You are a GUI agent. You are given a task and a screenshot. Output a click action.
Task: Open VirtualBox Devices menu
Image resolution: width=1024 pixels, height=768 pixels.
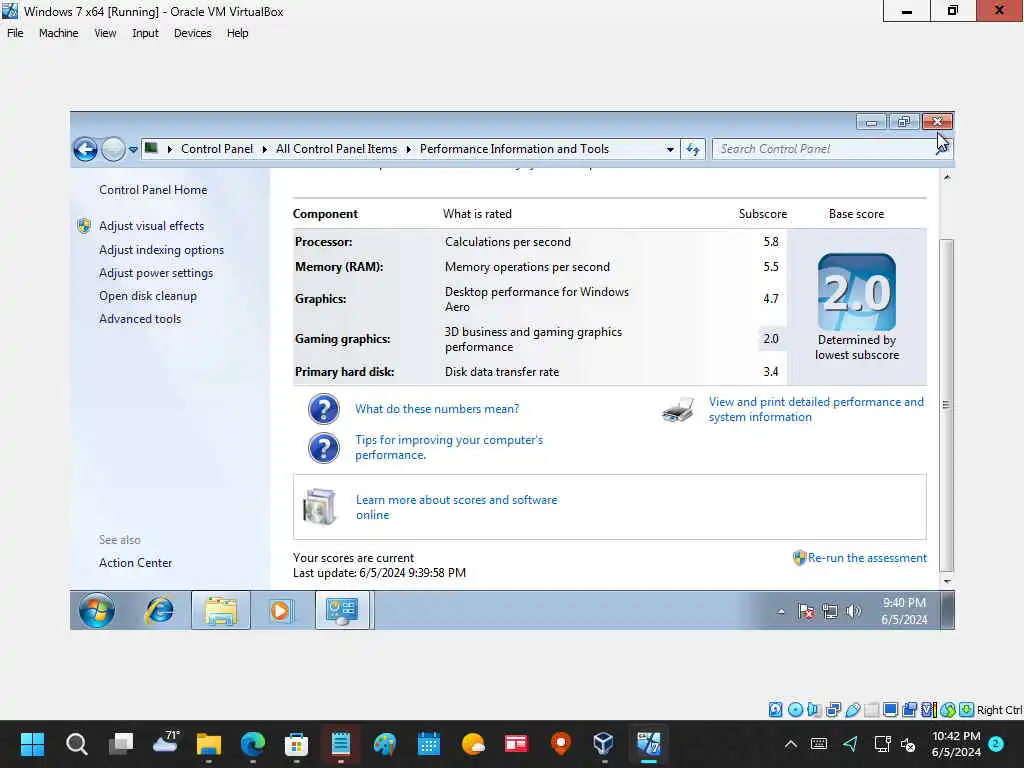point(193,33)
